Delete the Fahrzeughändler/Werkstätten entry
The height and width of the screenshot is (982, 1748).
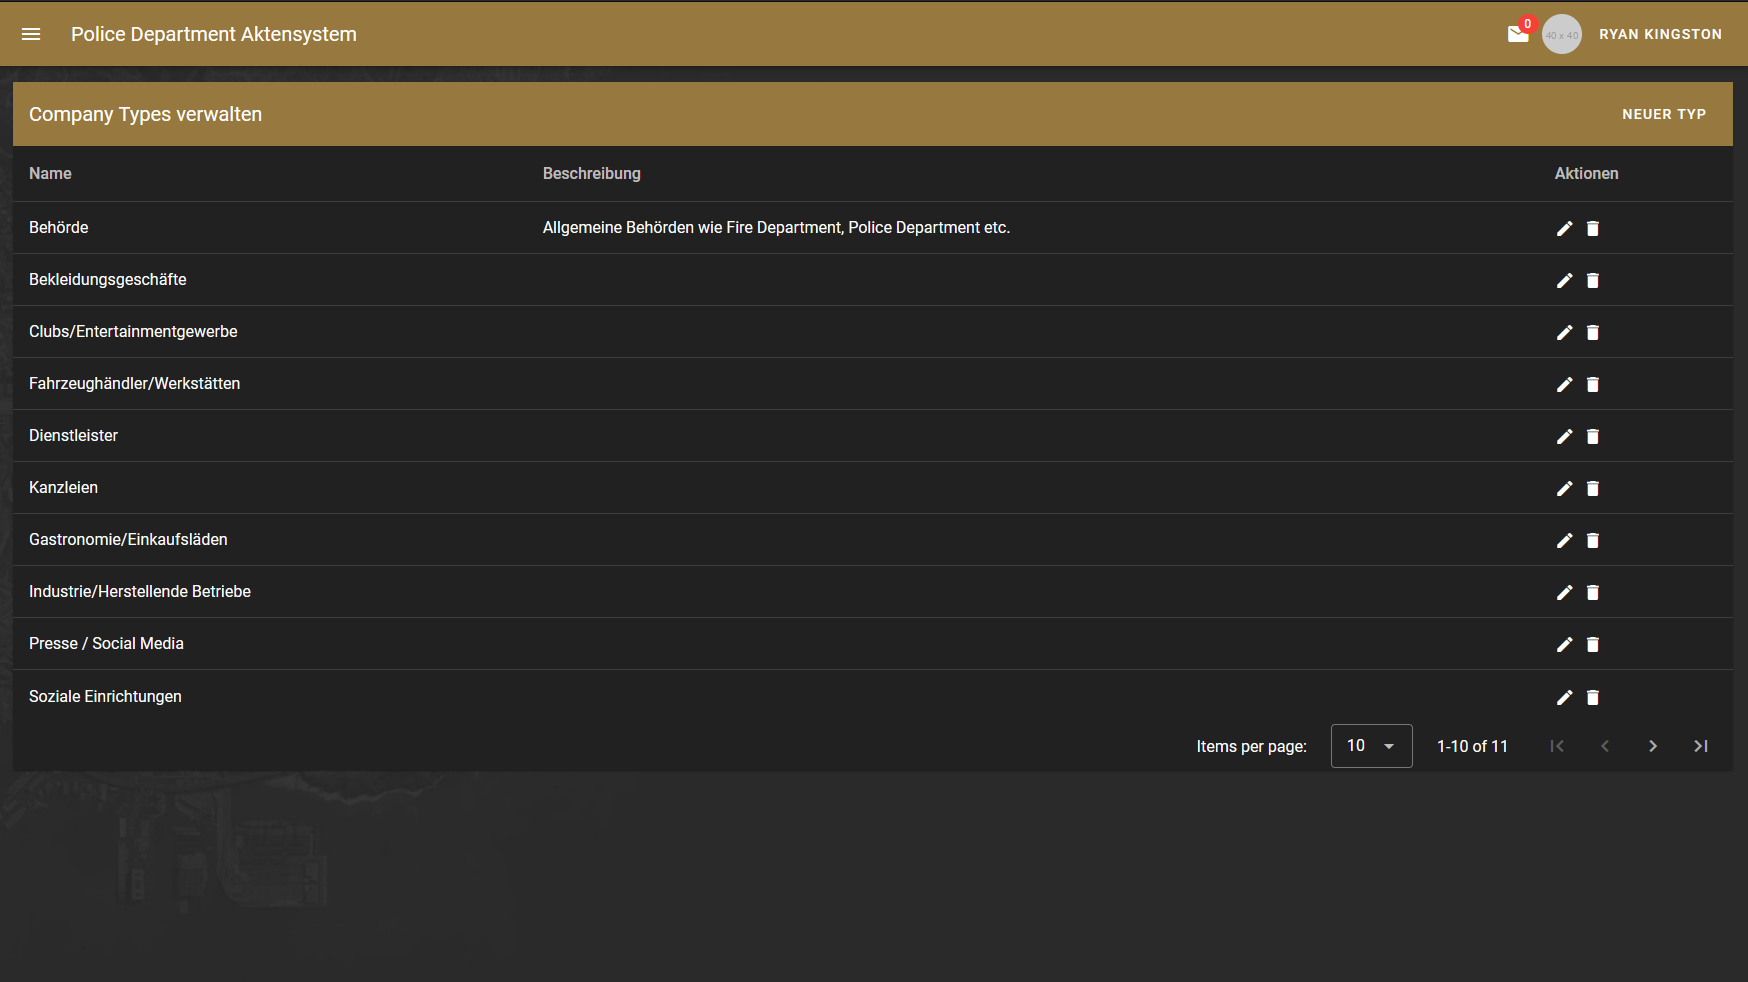point(1593,384)
